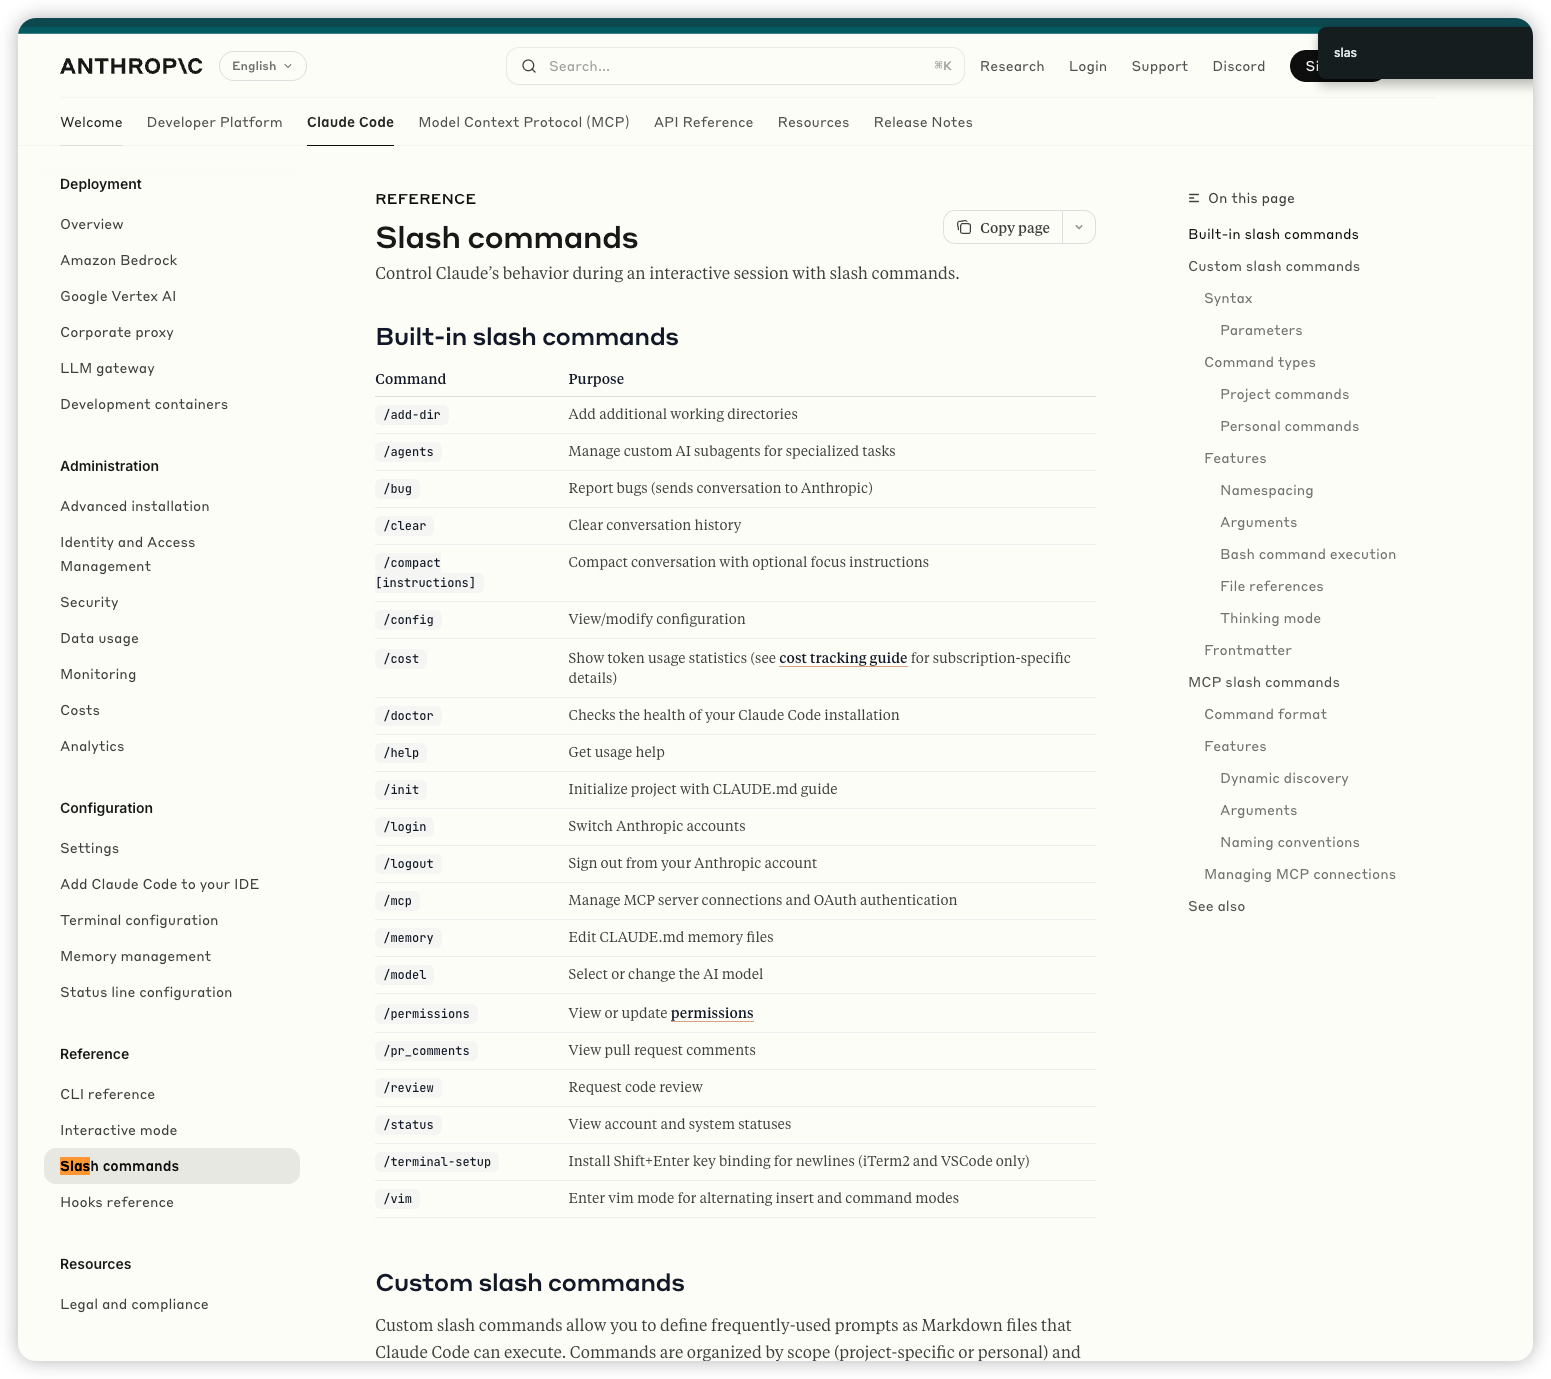Viewport: 1551px width, 1379px height.
Task: Open Data usage sidebar page
Action: [x=99, y=638]
